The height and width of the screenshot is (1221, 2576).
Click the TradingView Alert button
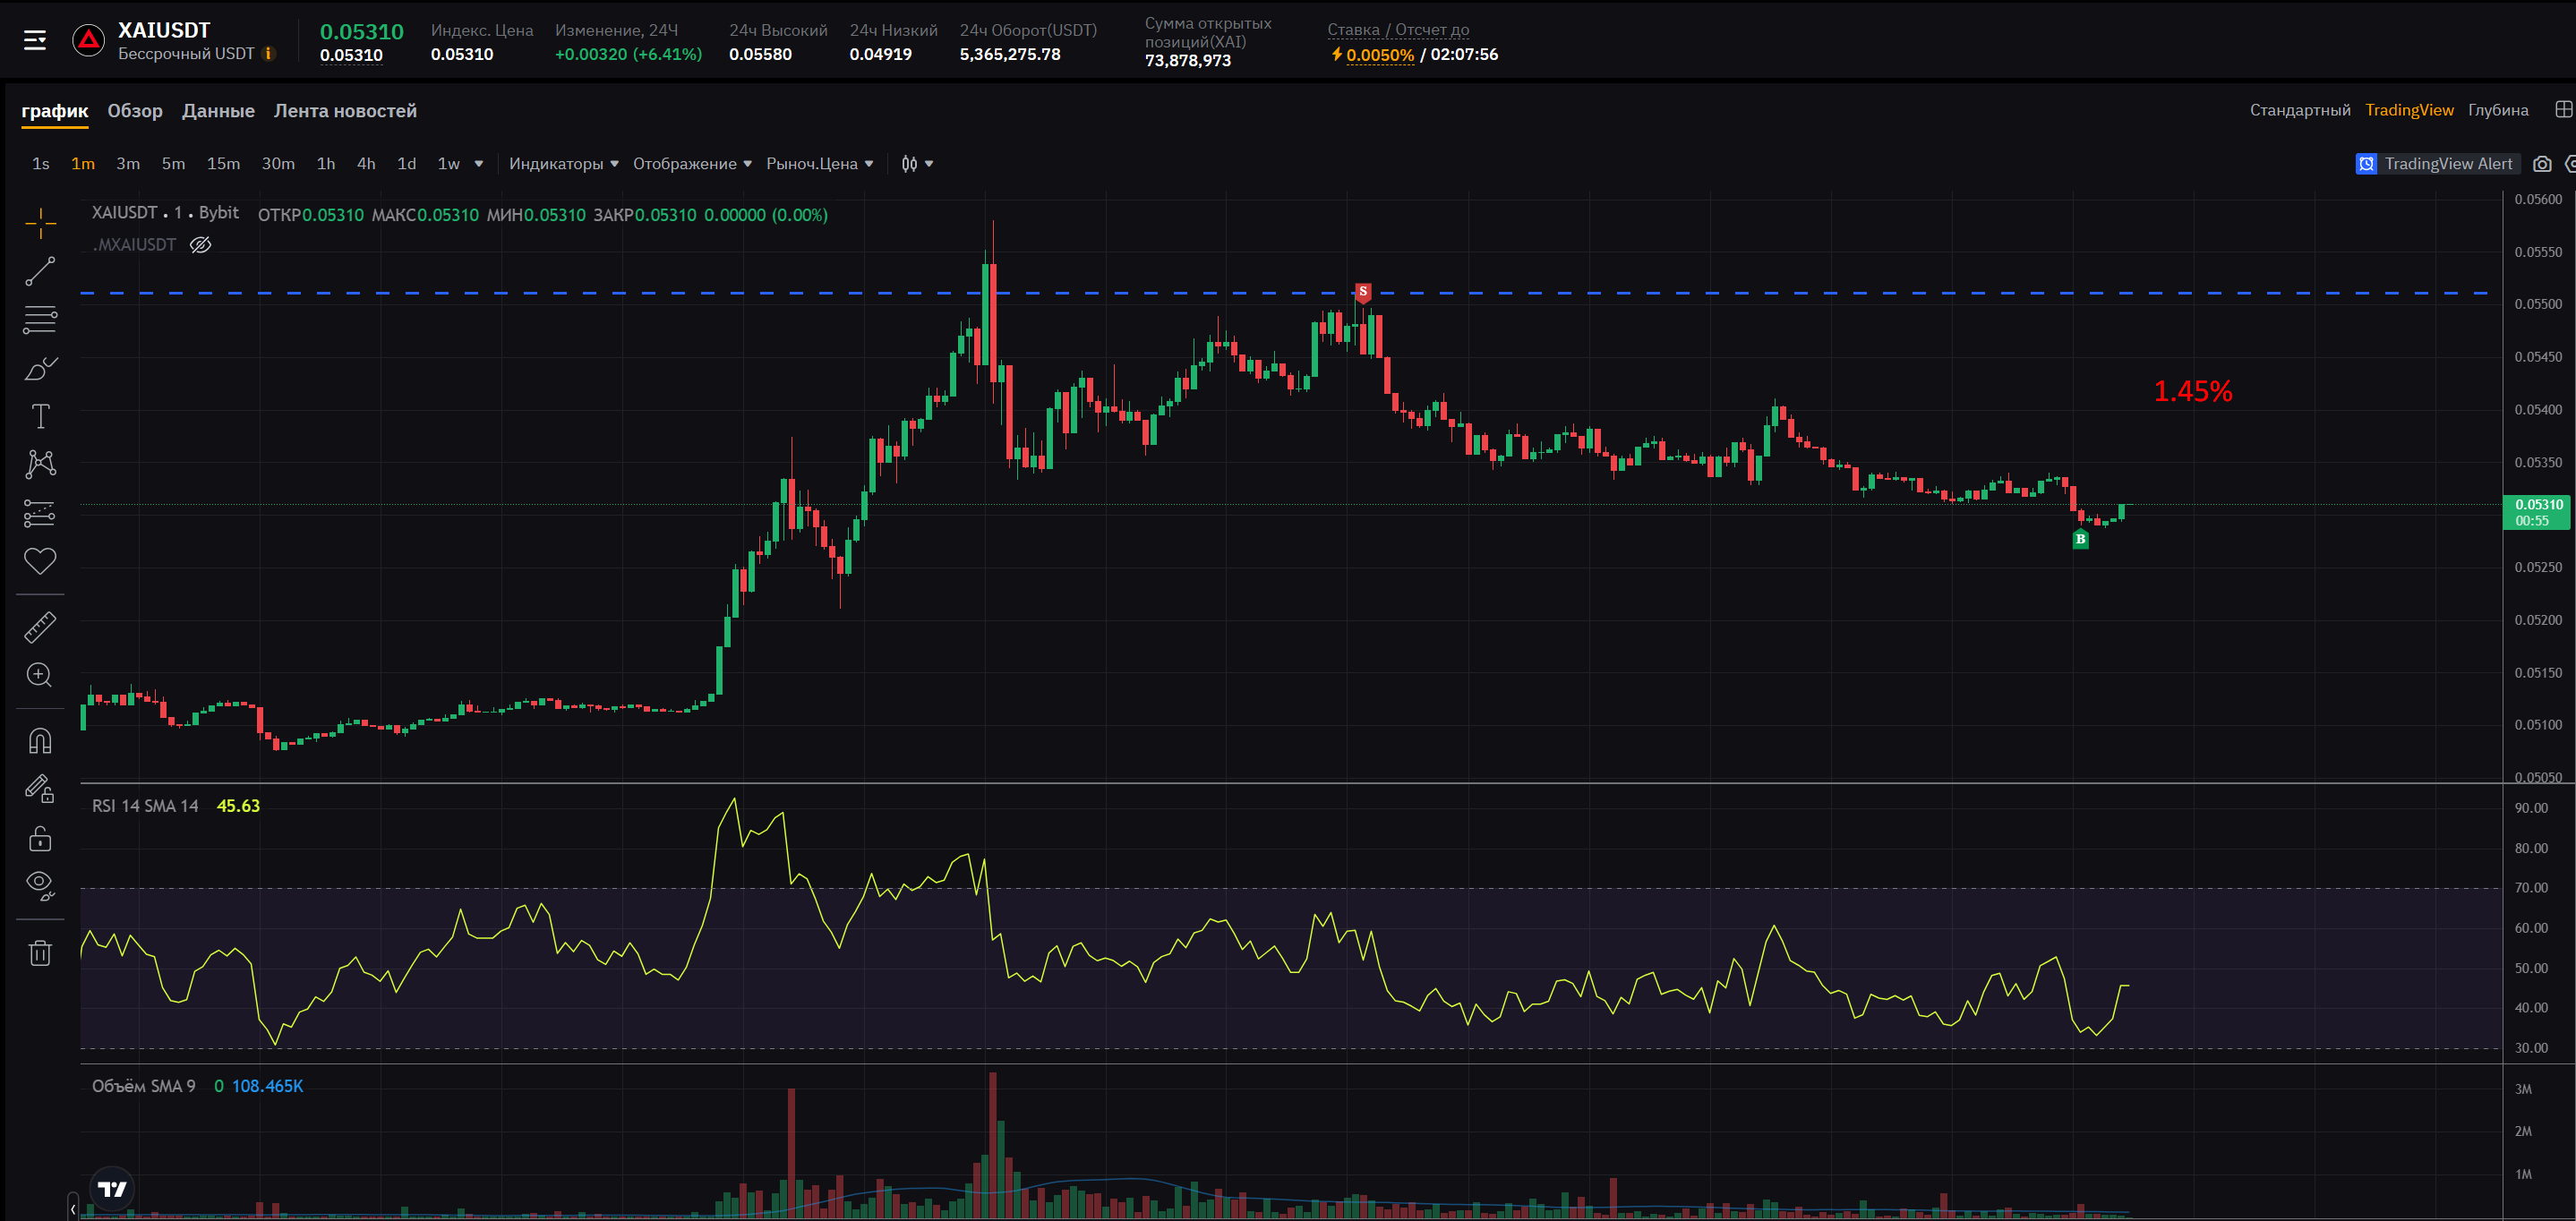point(2435,164)
